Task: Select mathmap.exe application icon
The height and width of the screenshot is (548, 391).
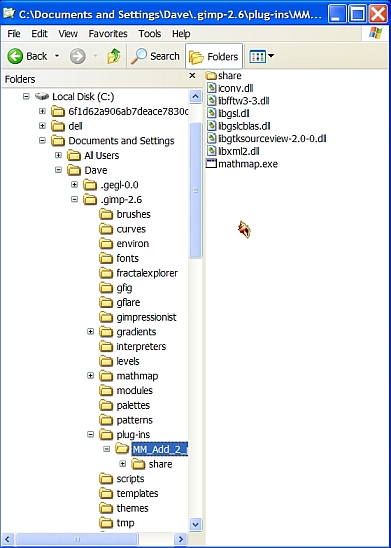Action: (212, 164)
